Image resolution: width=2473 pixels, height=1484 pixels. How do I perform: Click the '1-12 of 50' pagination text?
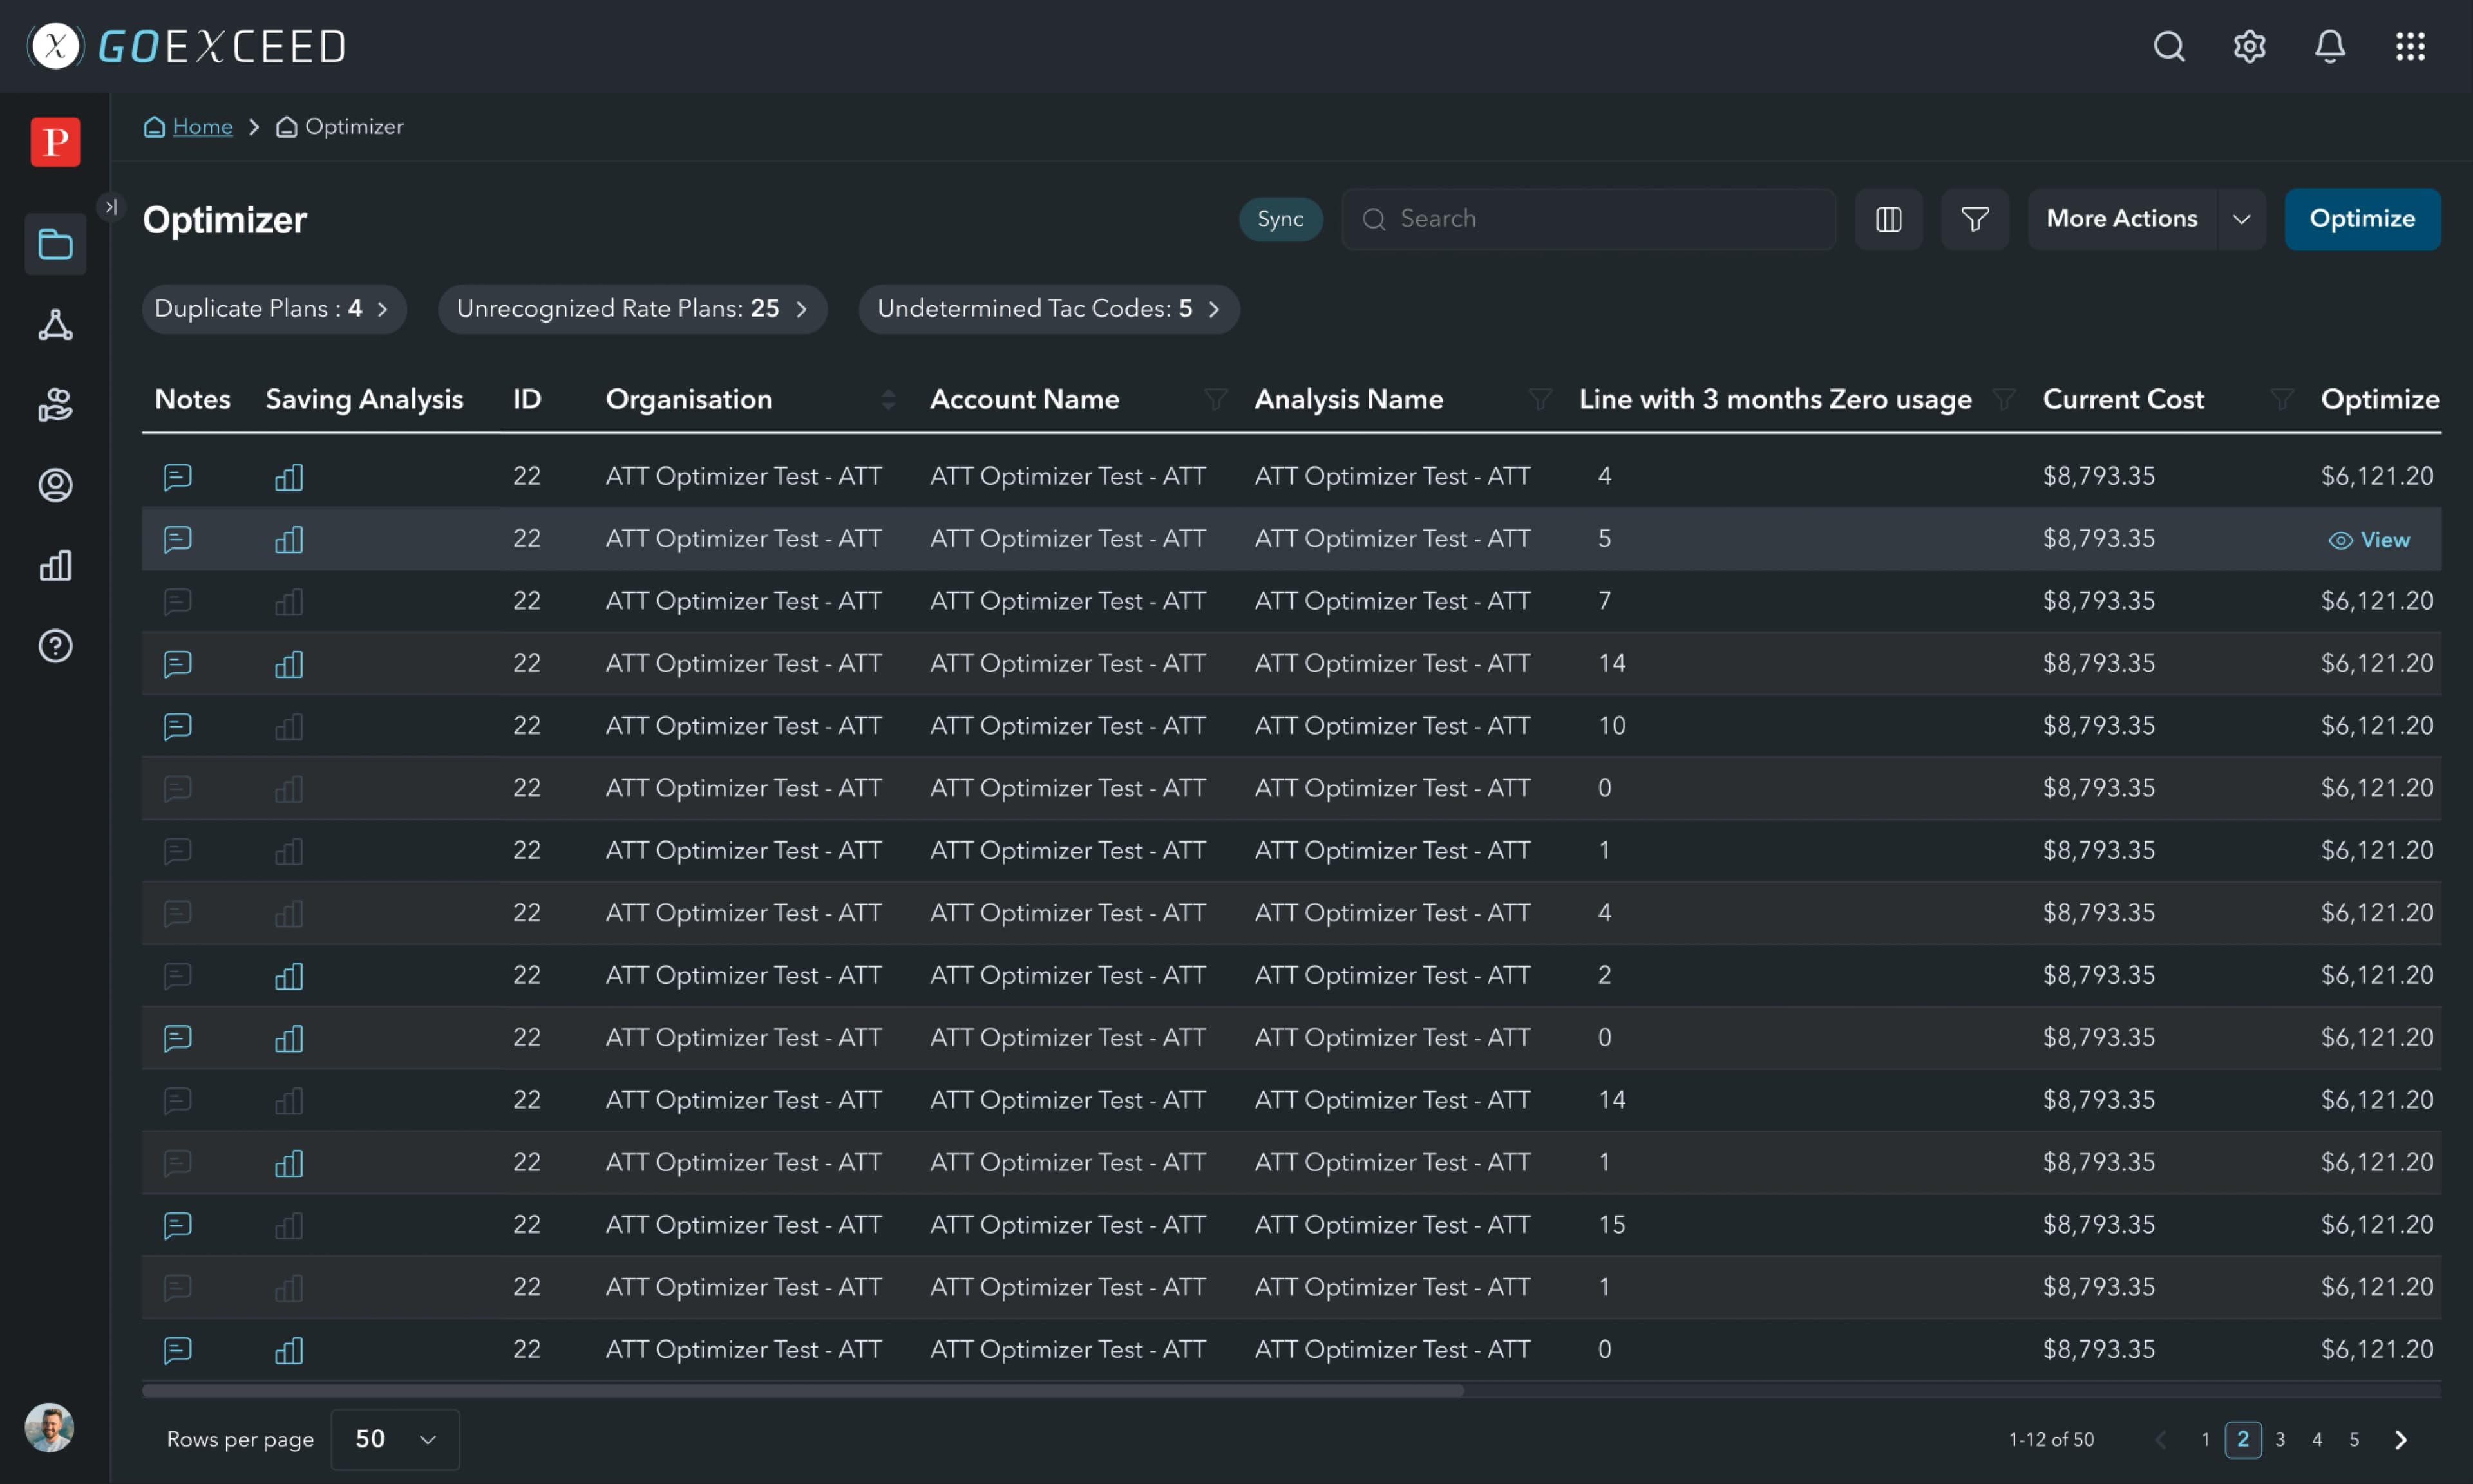[x=2051, y=1440]
